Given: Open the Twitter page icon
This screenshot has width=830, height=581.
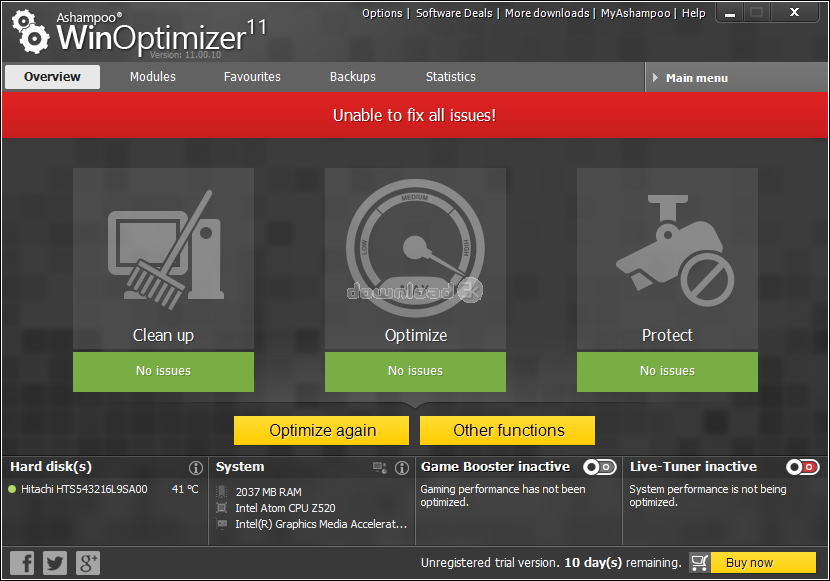Looking at the screenshot, I should click(x=55, y=562).
